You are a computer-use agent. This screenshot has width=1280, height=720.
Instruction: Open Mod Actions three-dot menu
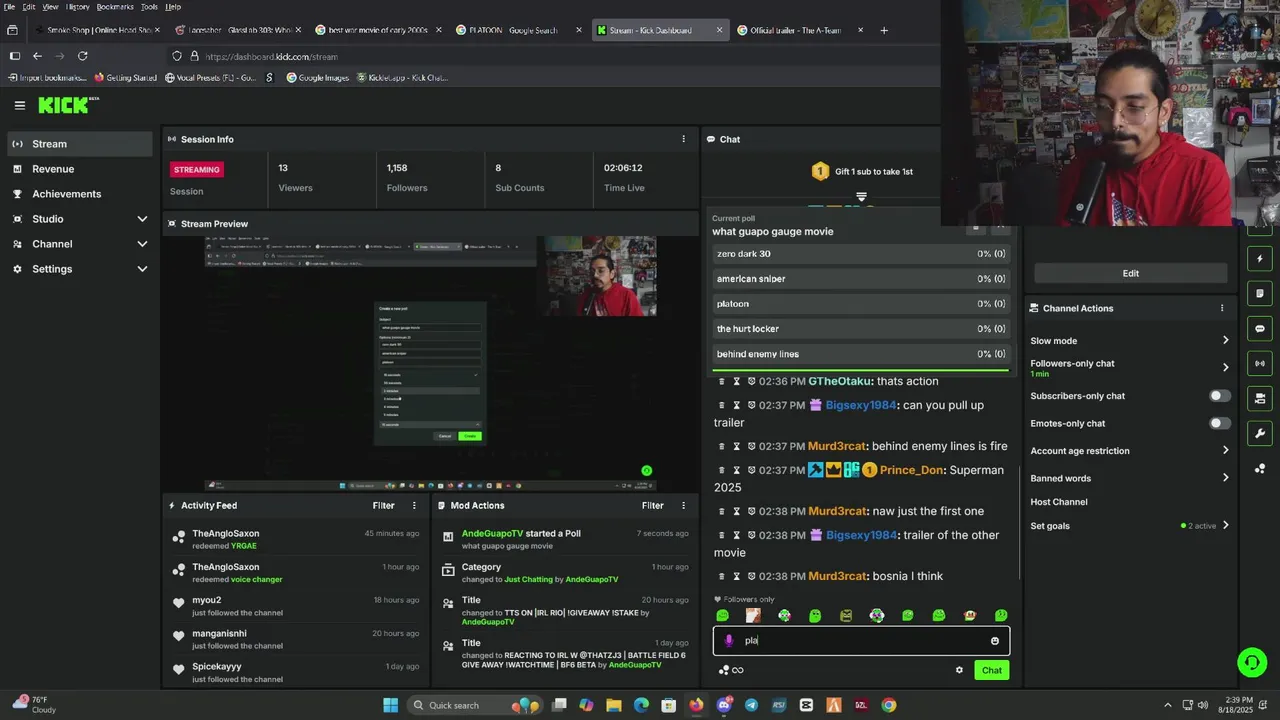[684, 506]
